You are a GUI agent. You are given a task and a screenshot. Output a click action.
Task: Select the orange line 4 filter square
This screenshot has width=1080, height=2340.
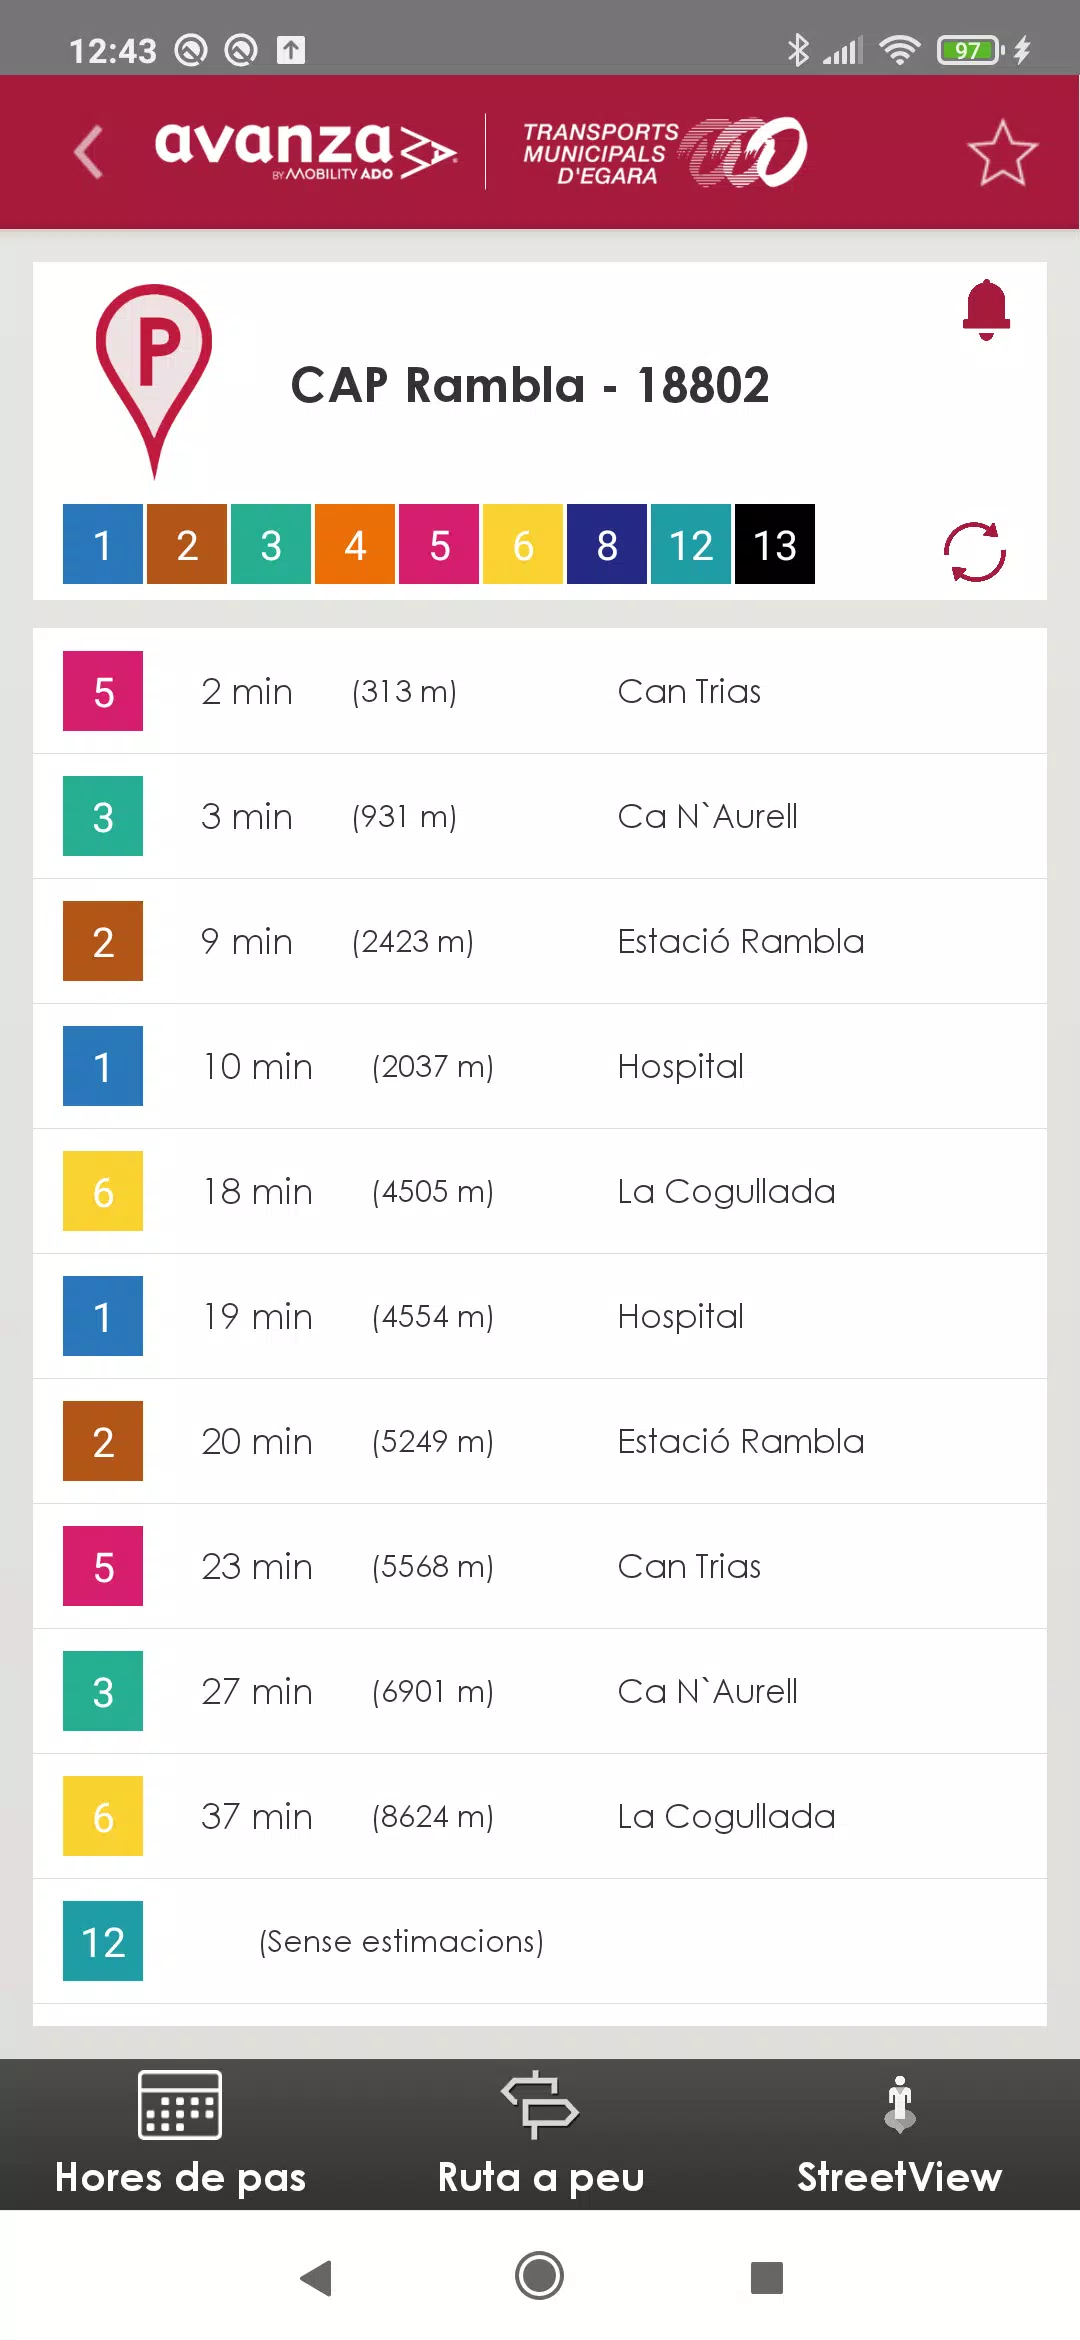(355, 544)
